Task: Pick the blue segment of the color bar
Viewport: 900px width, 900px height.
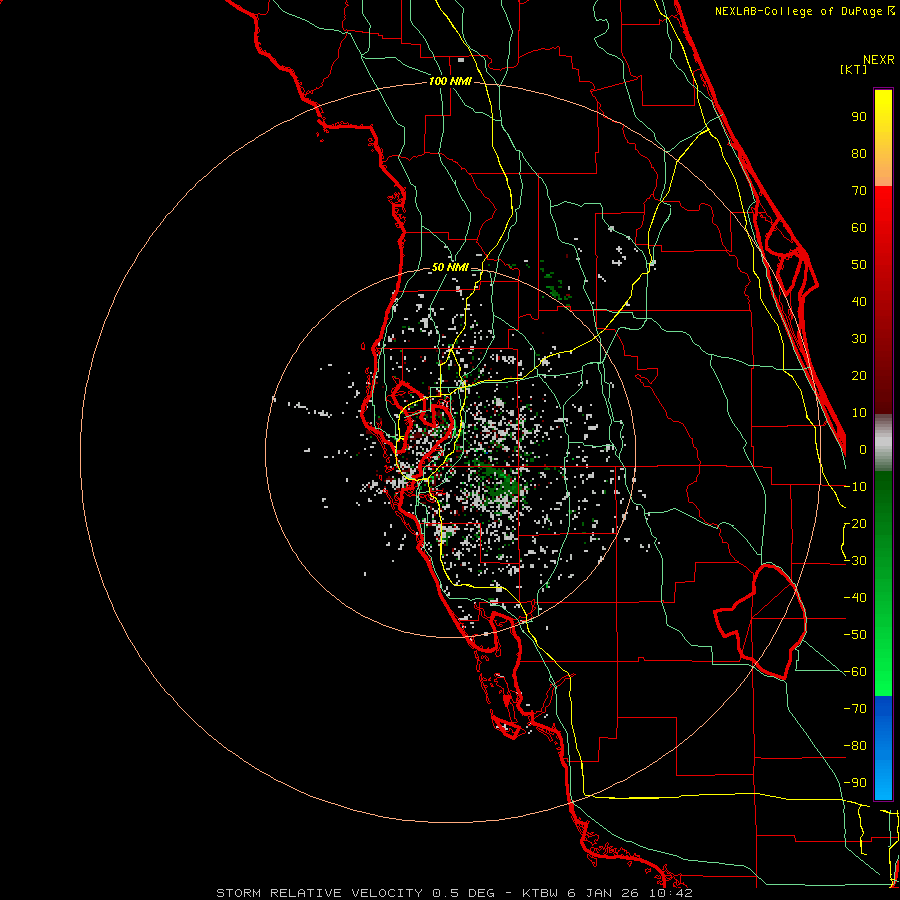Action: [x=883, y=747]
